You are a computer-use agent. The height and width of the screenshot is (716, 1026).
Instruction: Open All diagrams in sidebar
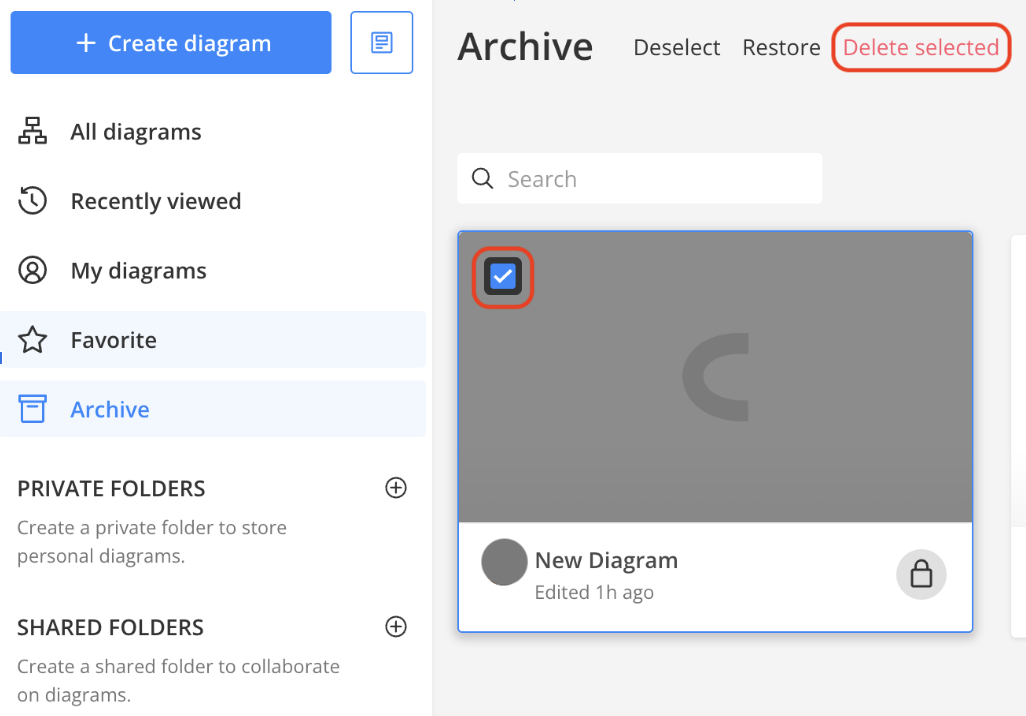tap(213, 132)
